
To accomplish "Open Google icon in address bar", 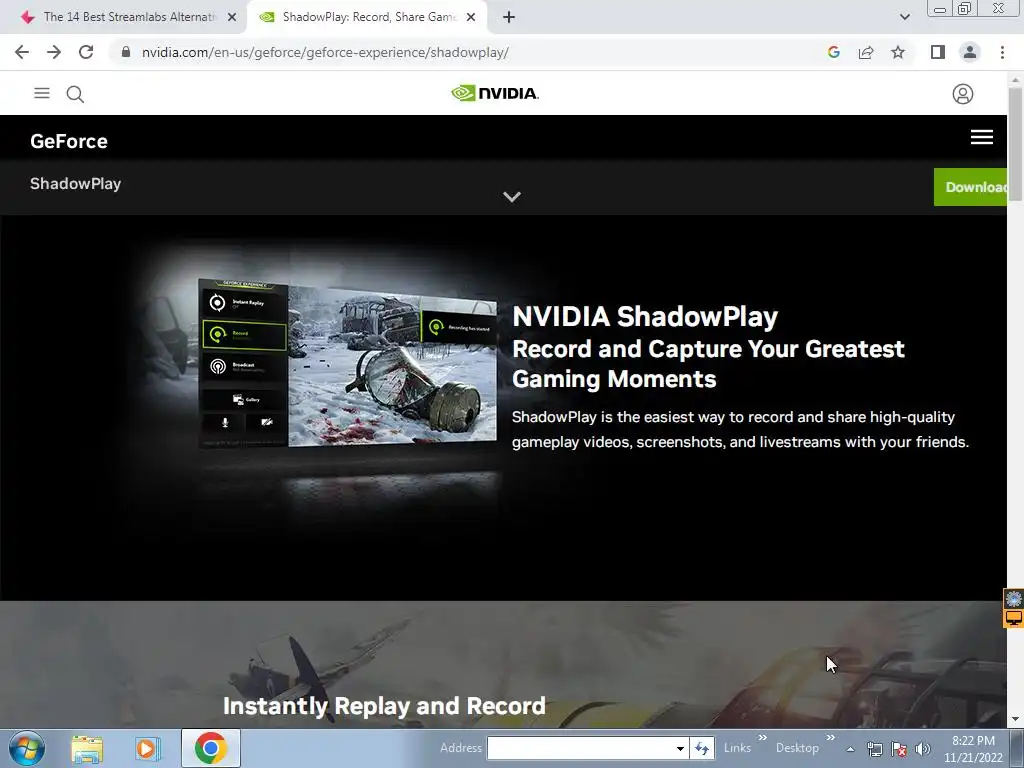I will 833,52.
